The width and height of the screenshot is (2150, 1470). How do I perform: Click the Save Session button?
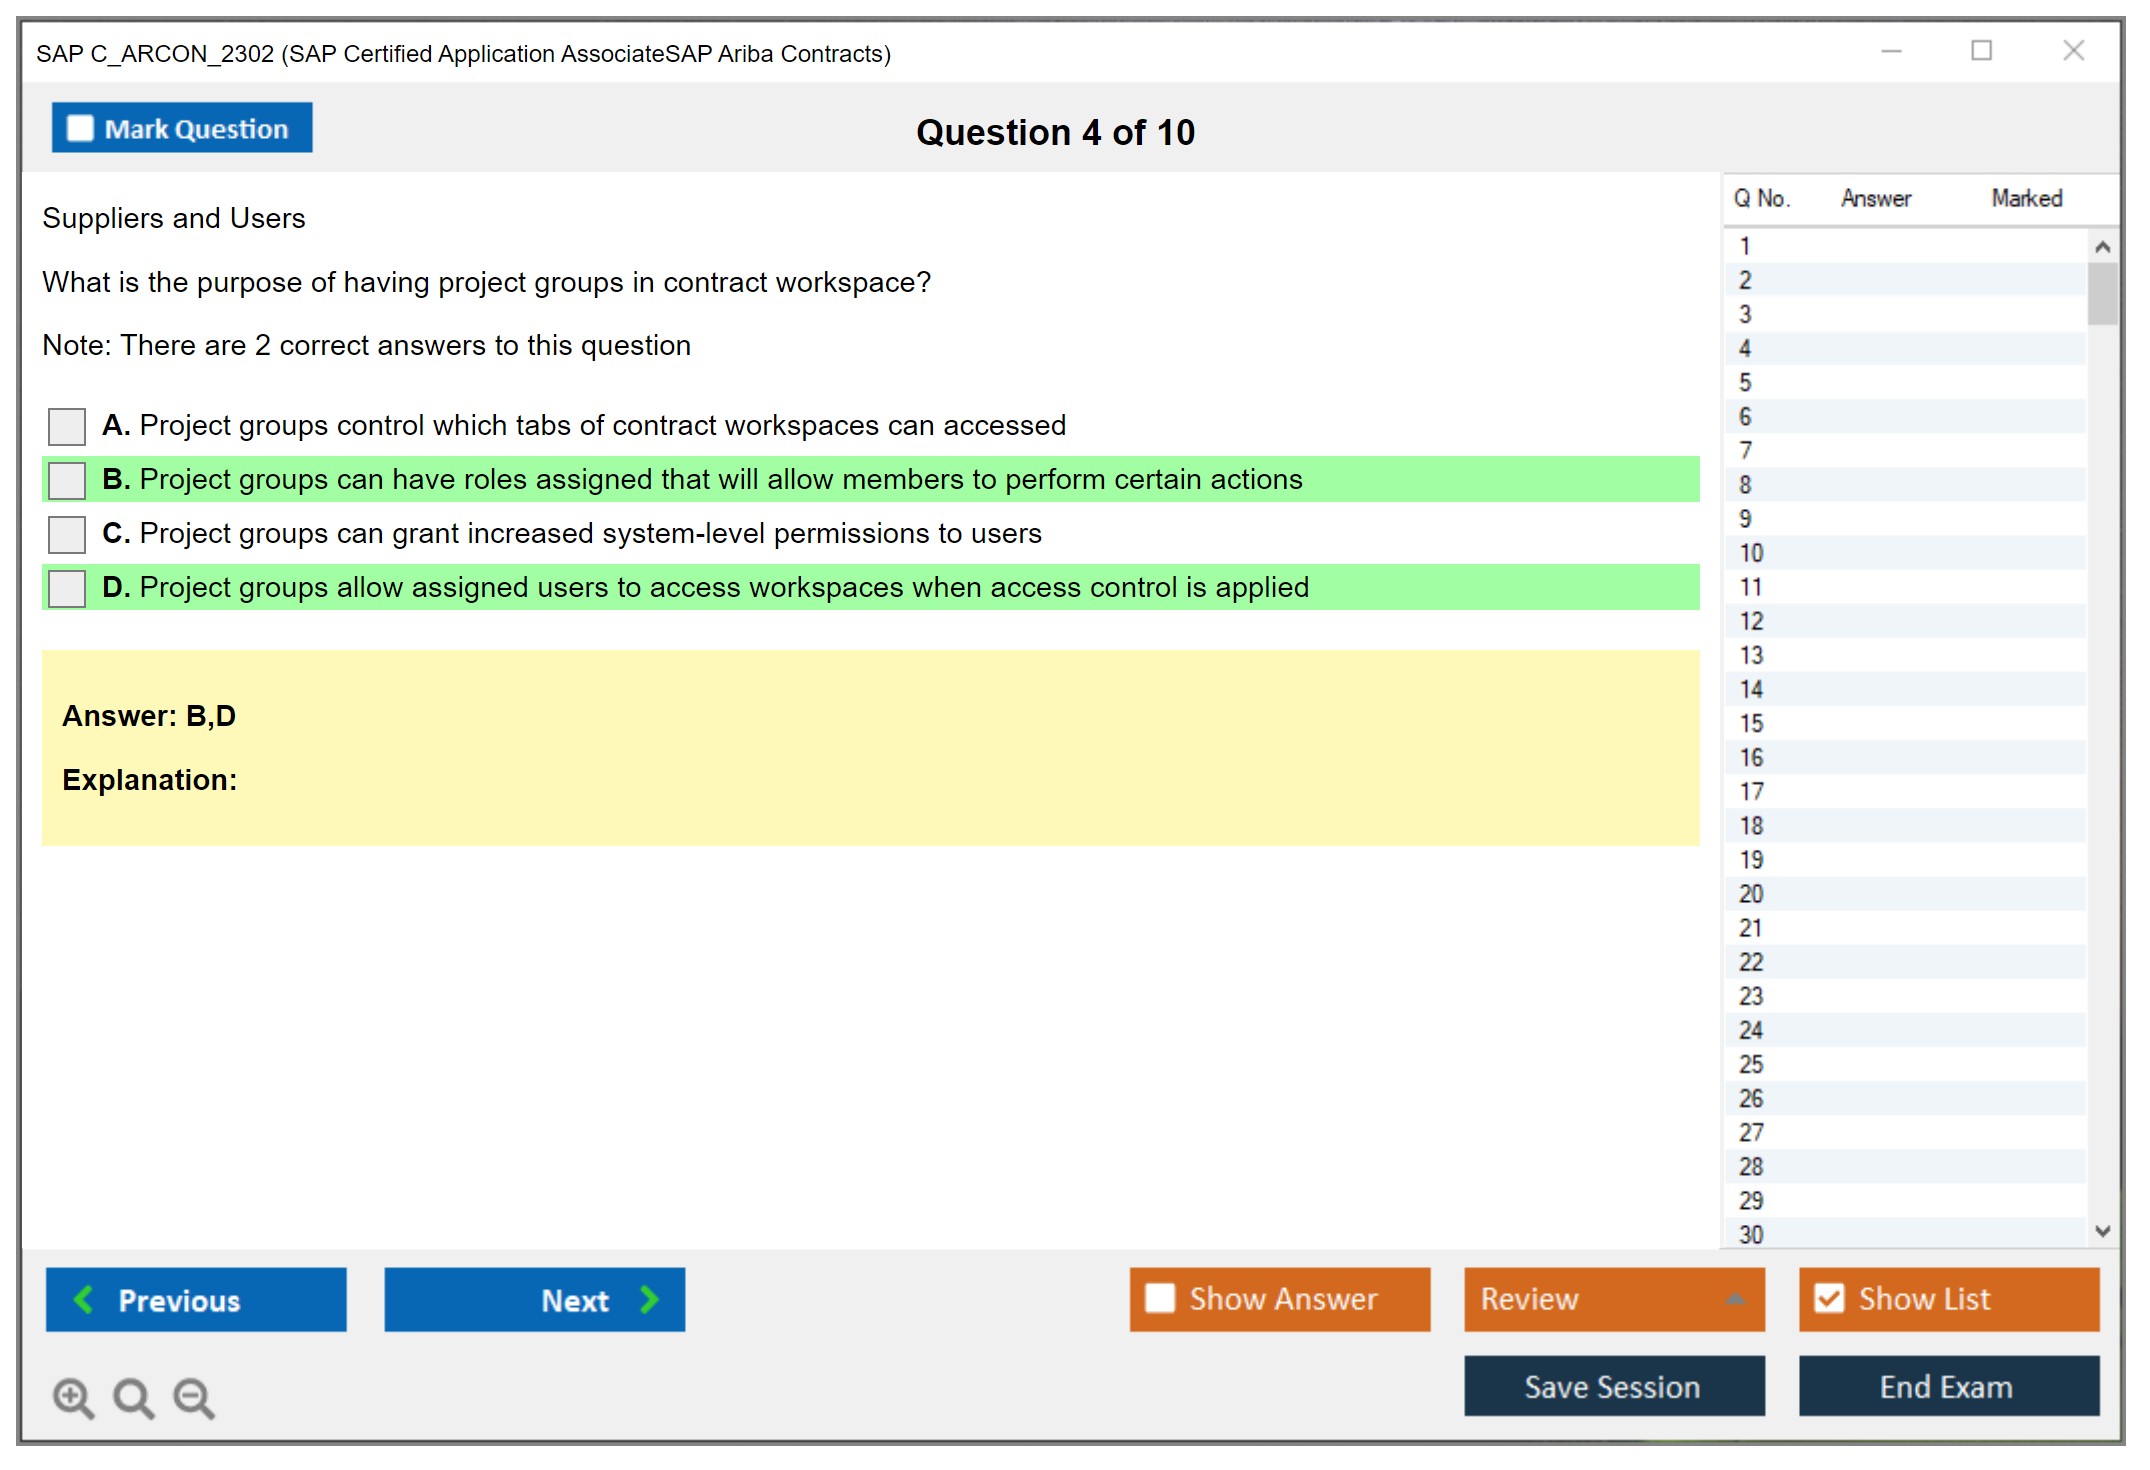pos(1613,1386)
